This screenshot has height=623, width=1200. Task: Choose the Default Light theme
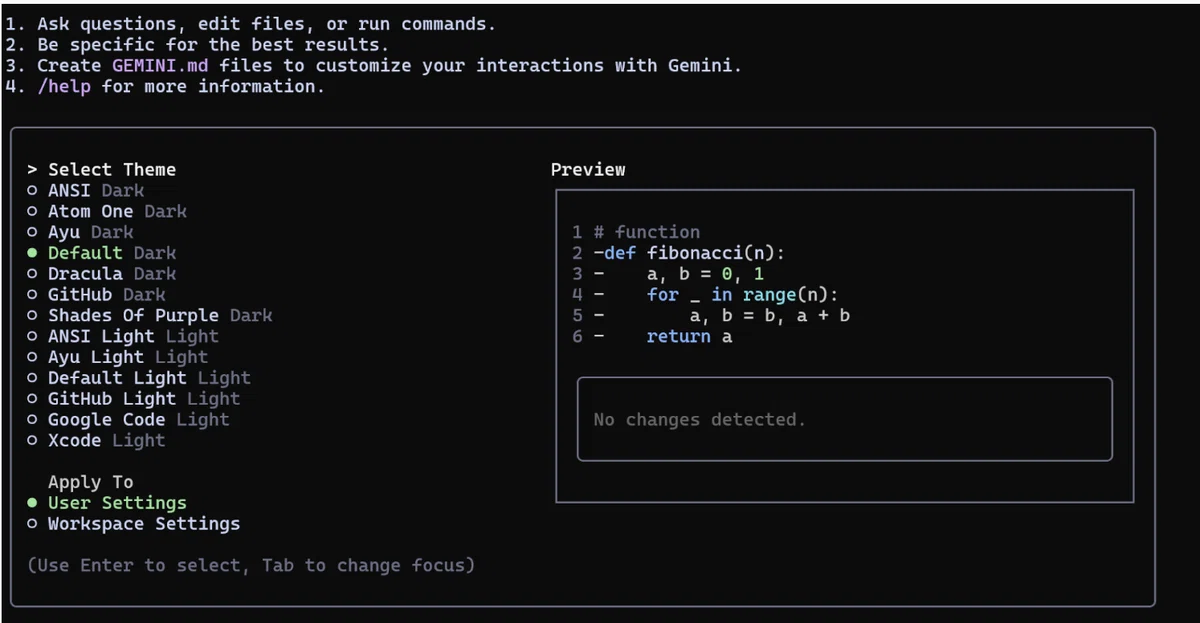pos(139,378)
